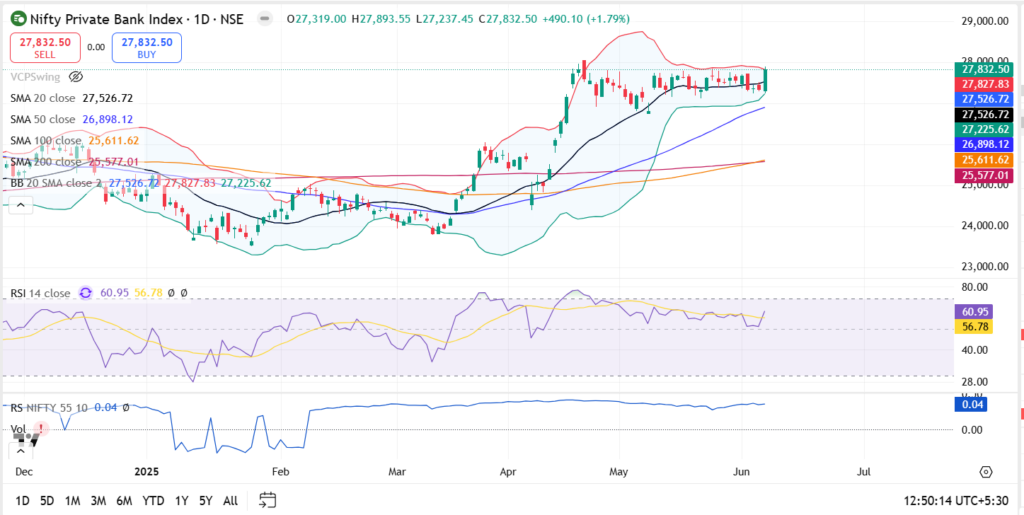Click the Jul label on time axis

(x=864, y=471)
